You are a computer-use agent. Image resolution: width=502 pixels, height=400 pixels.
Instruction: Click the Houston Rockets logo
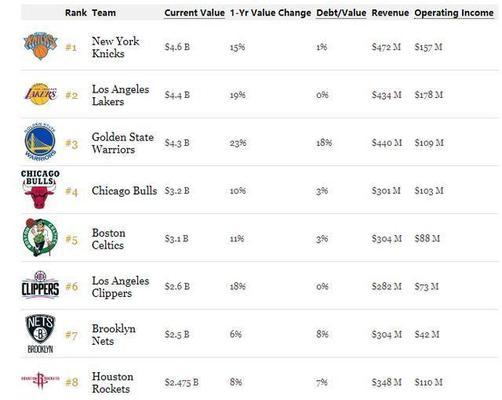[40, 380]
